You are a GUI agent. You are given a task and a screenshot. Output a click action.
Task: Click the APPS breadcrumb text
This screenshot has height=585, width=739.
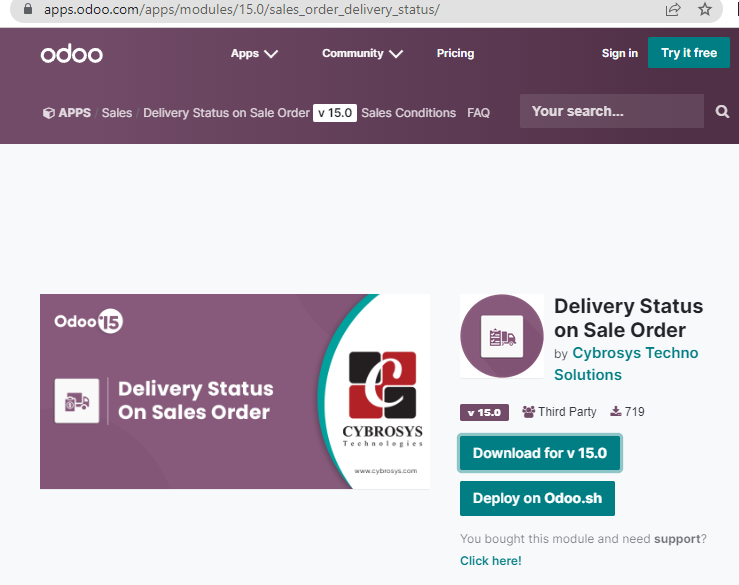[74, 113]
